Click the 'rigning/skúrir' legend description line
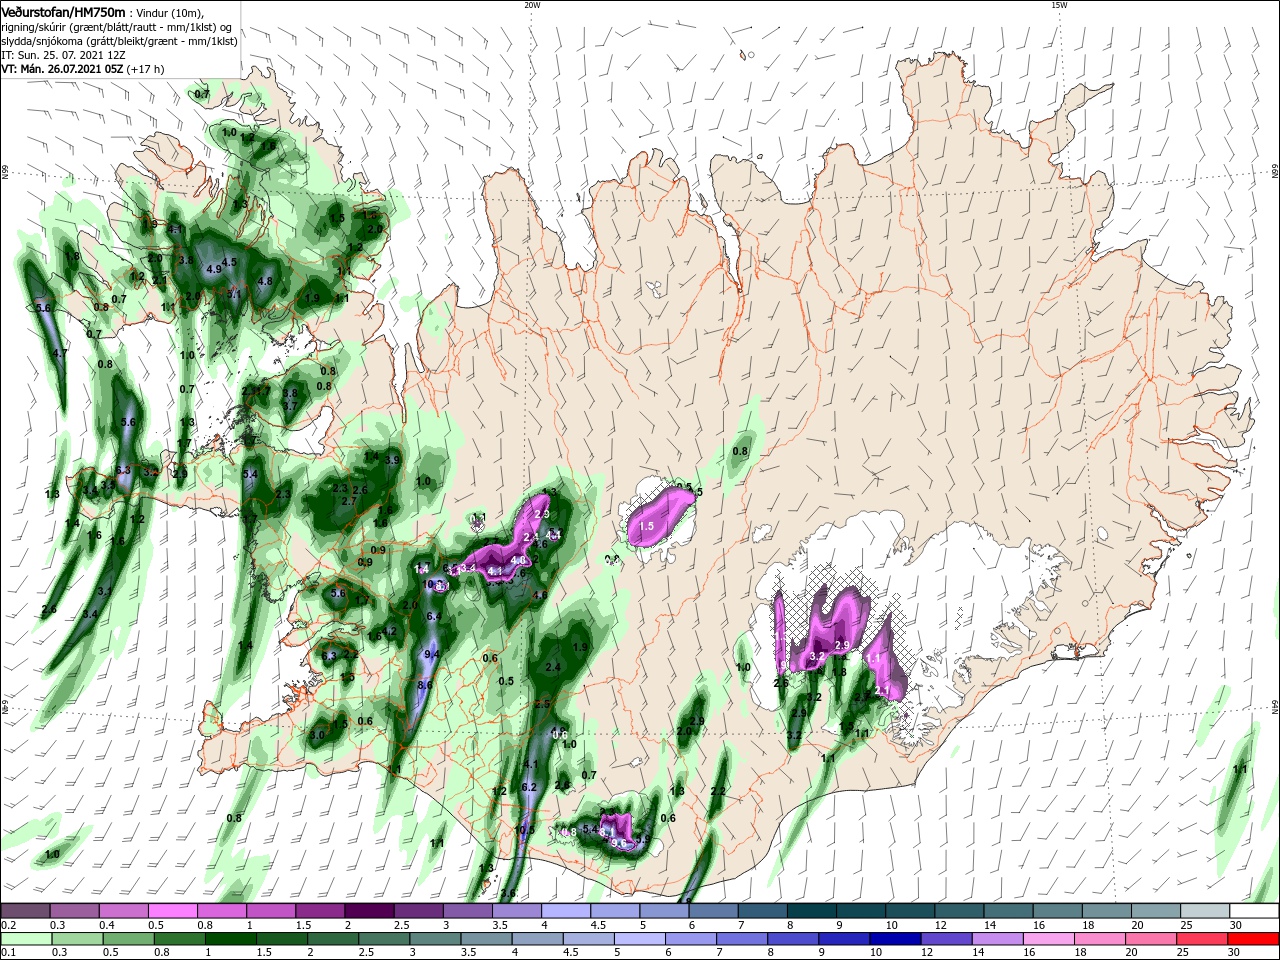1280x960 pixels. (115, 27)
